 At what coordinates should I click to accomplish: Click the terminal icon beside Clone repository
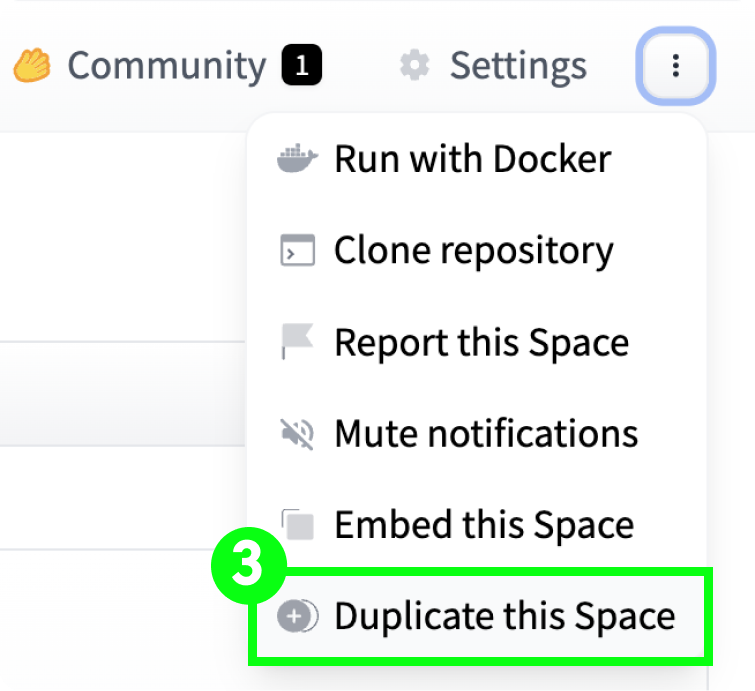click(297, 251)
